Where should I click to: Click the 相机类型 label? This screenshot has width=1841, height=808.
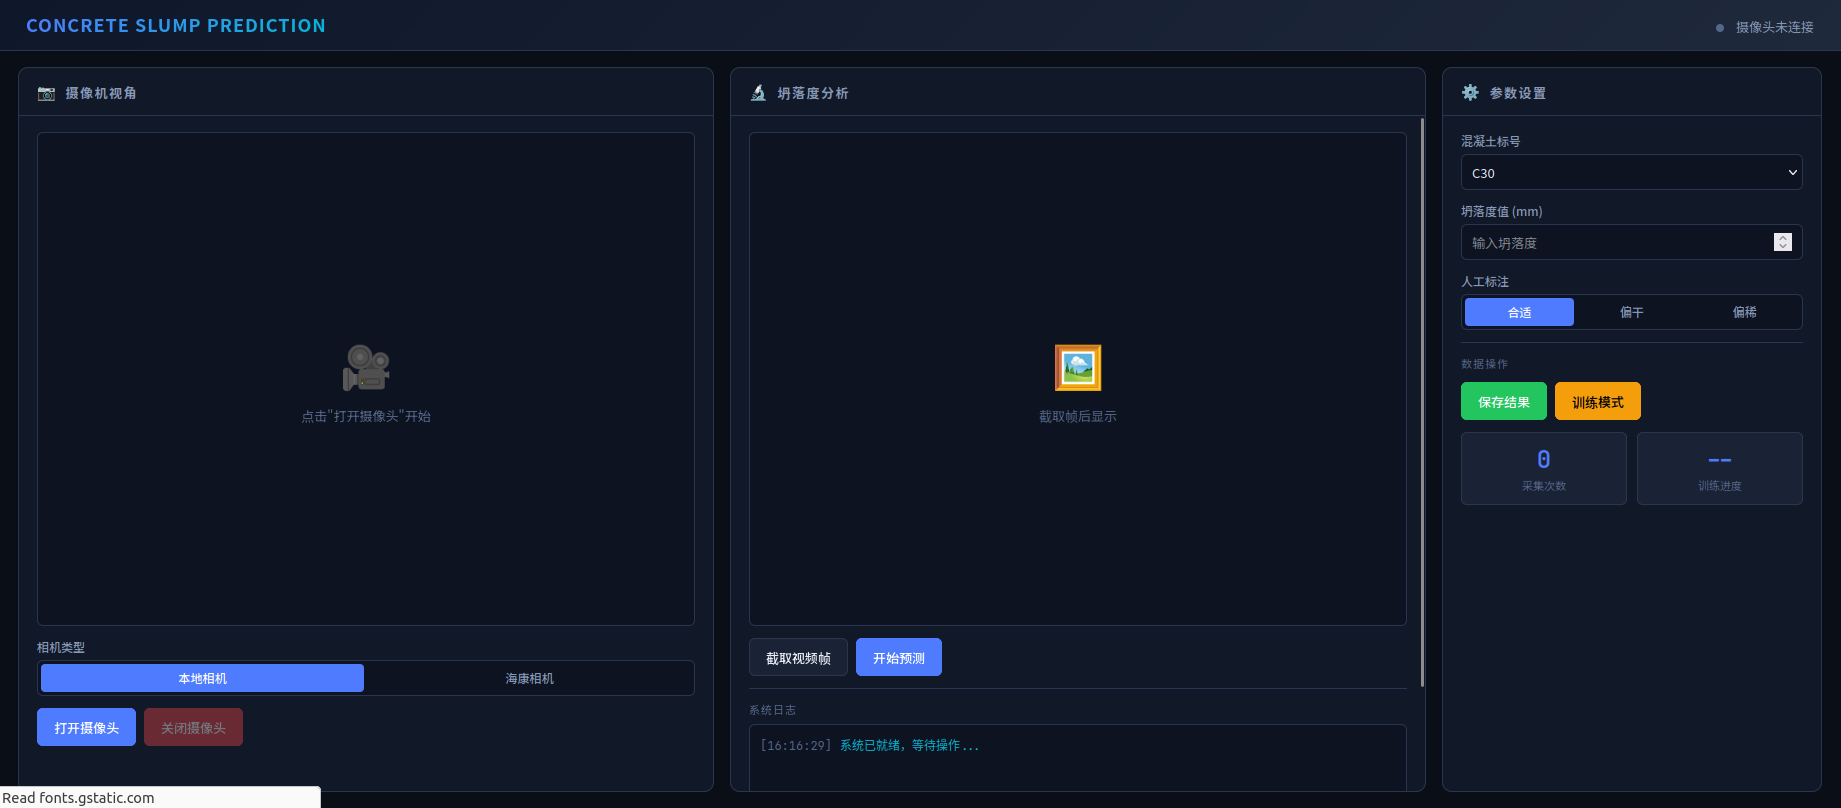(x=61, y=647)
